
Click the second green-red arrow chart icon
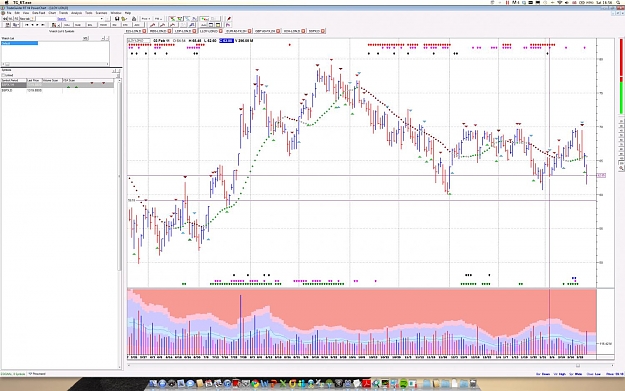click(180, 19)
